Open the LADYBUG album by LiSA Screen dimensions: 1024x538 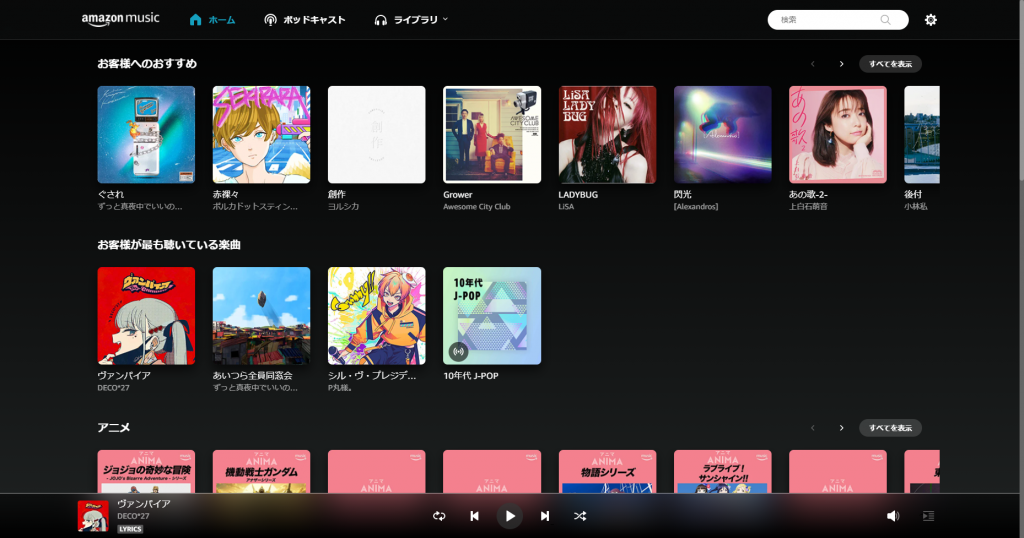607,135
